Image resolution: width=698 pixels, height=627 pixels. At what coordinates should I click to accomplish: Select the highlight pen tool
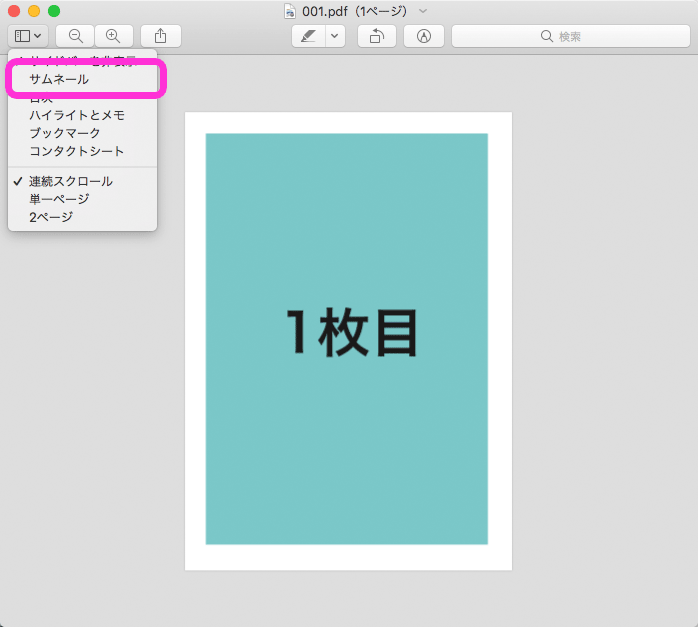pyautogui.click(x=308, y=36)
